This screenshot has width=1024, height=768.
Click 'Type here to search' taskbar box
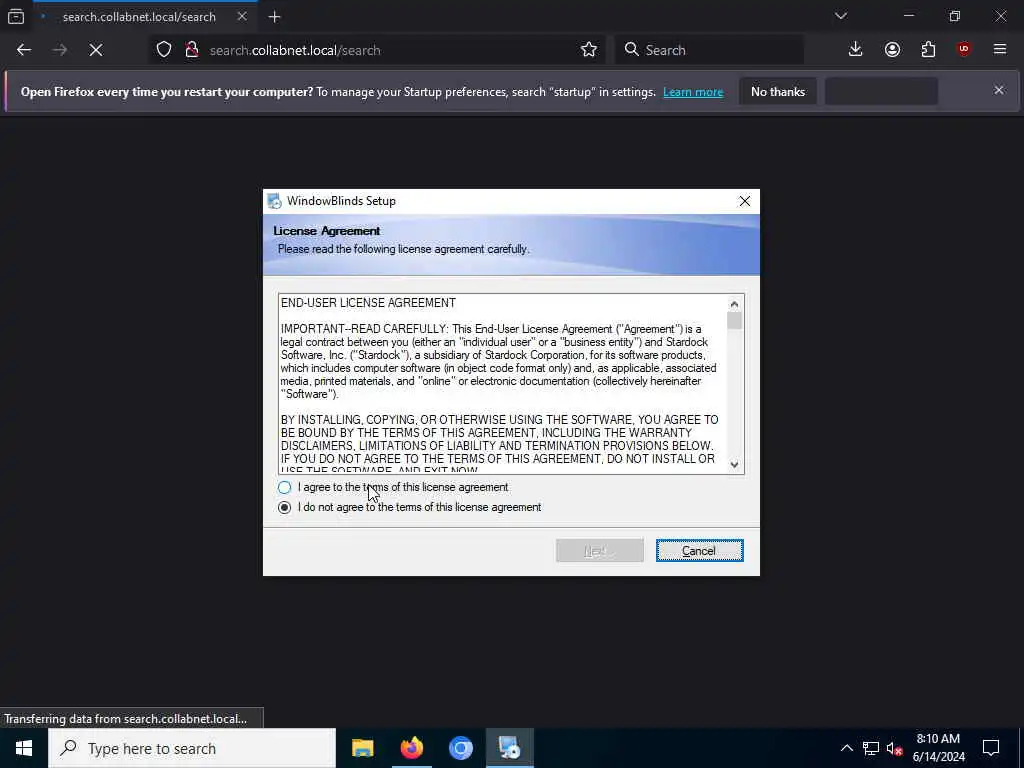click(192, 748)
